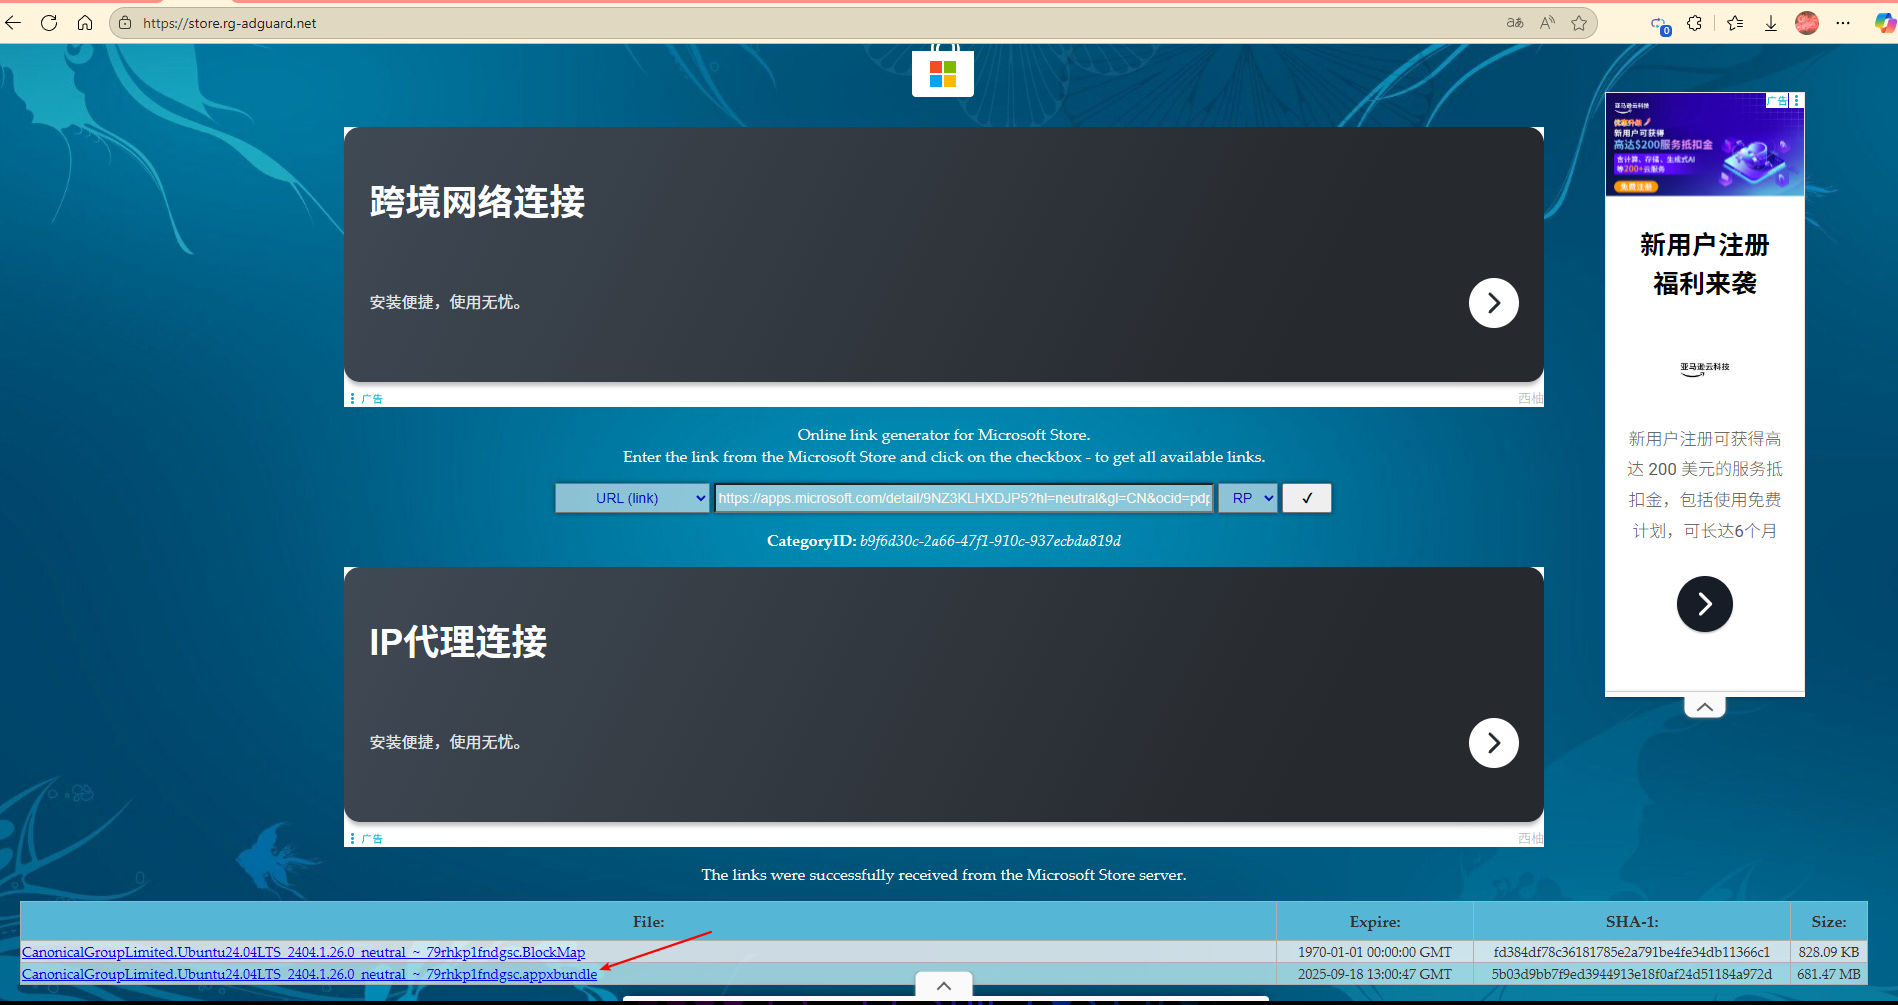Open the RP ring selection dropdown
Image resolution: width=1898 pixels, height=1005 pixels.
[x=1247, y=498]
